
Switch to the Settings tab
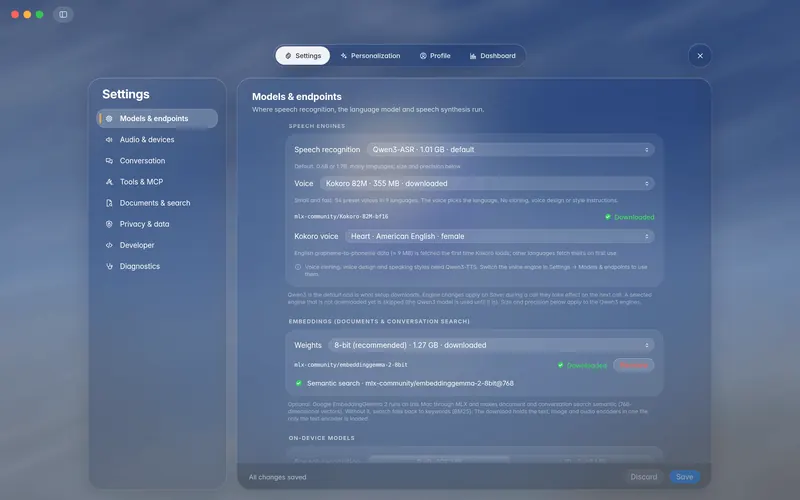click(x=303, y=56)
